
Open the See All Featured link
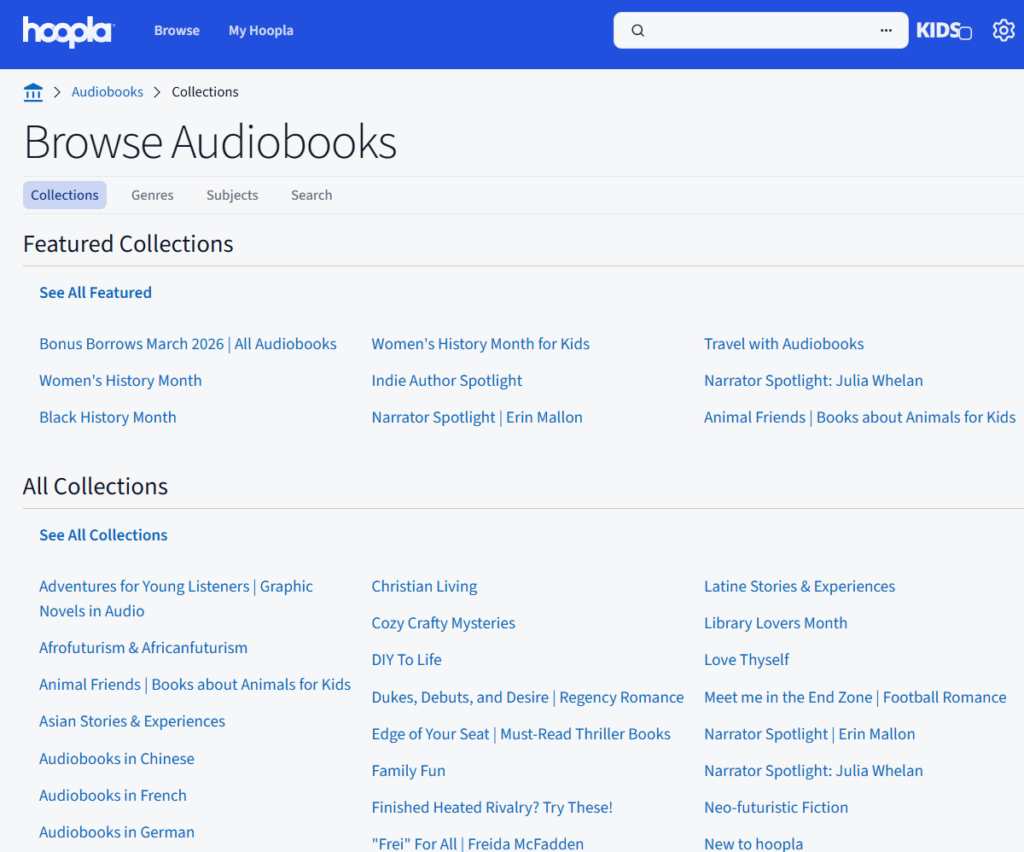click(x=95, y=292)
